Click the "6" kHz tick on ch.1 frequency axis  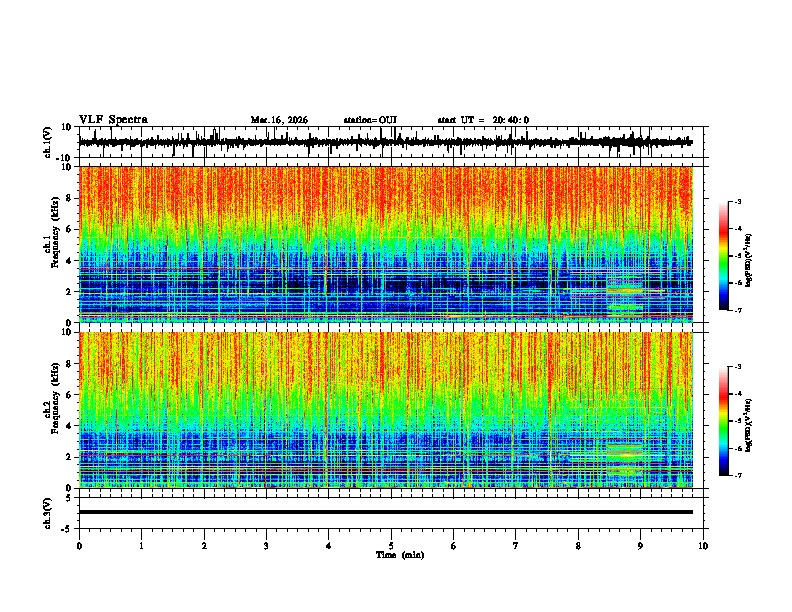coord(69,229)
